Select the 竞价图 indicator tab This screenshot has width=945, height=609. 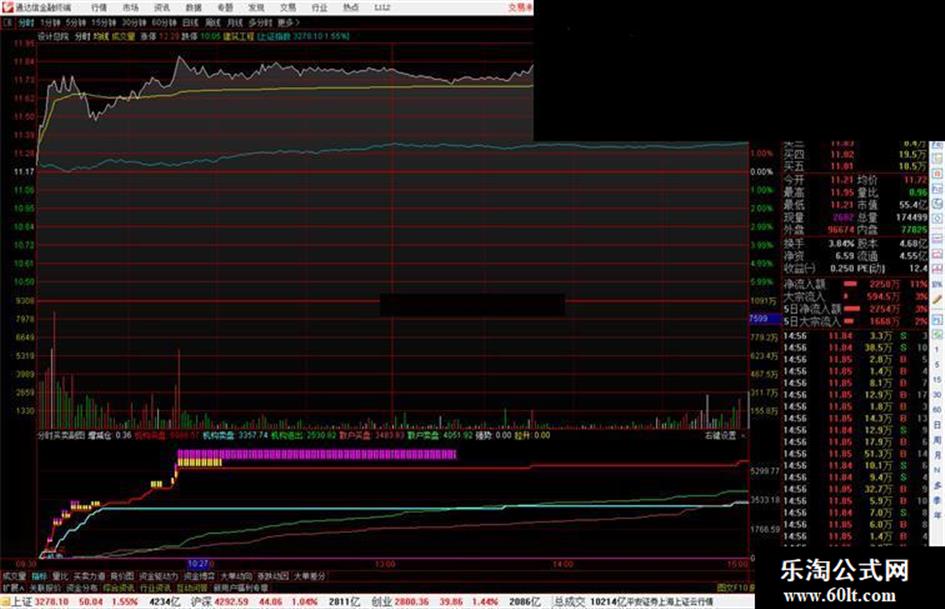tap(122, 576)
